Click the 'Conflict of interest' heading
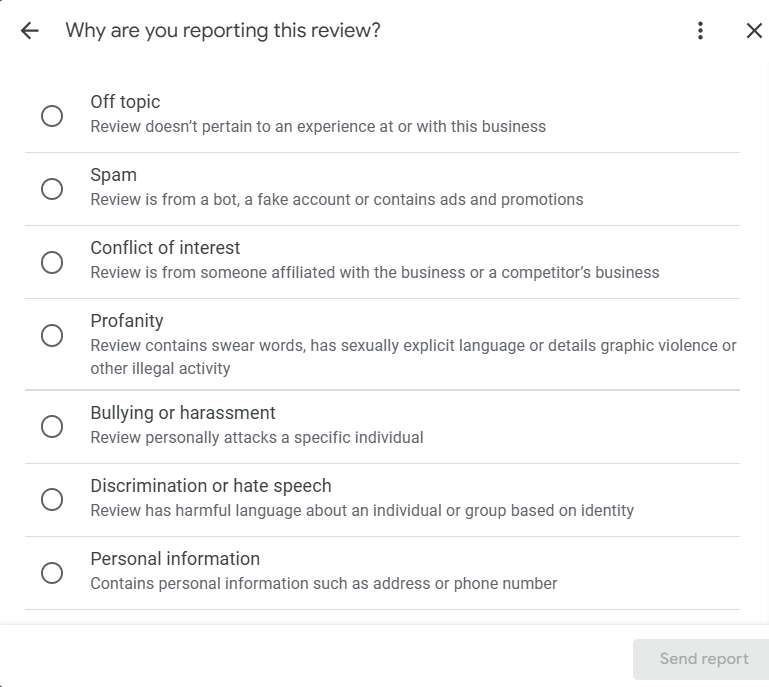 click(x=165, y=248)
